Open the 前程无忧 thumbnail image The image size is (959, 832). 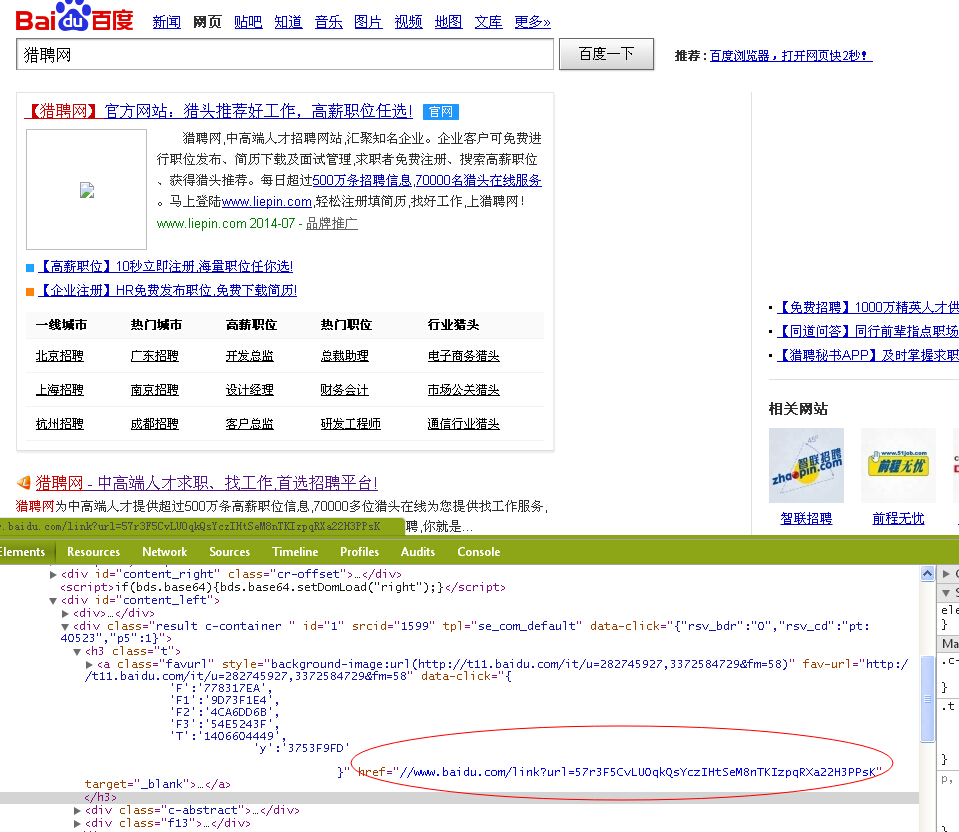[898, 465]
